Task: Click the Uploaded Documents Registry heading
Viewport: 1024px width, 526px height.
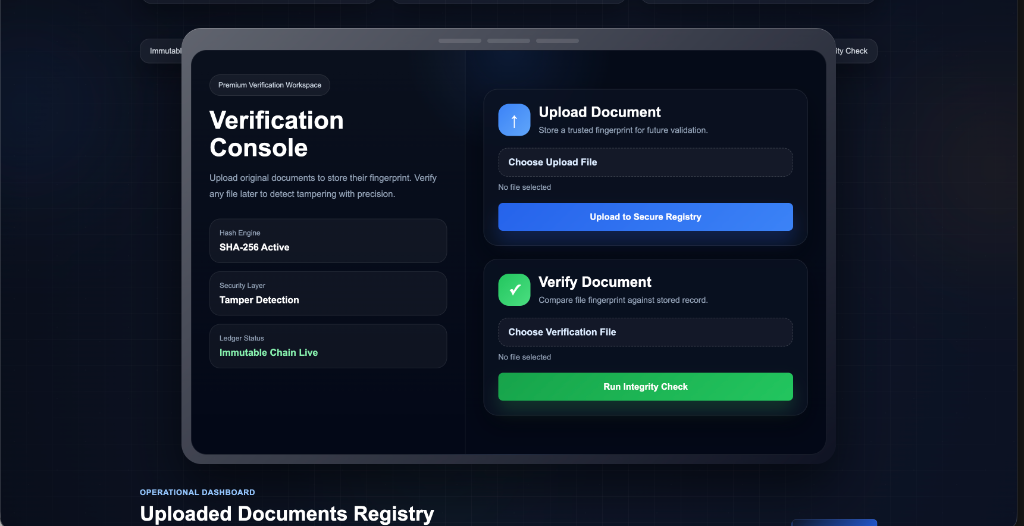Action: point(287,514)
